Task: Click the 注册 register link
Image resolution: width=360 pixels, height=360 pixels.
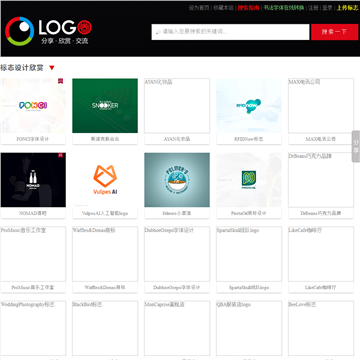Action: tap(313, 8)
